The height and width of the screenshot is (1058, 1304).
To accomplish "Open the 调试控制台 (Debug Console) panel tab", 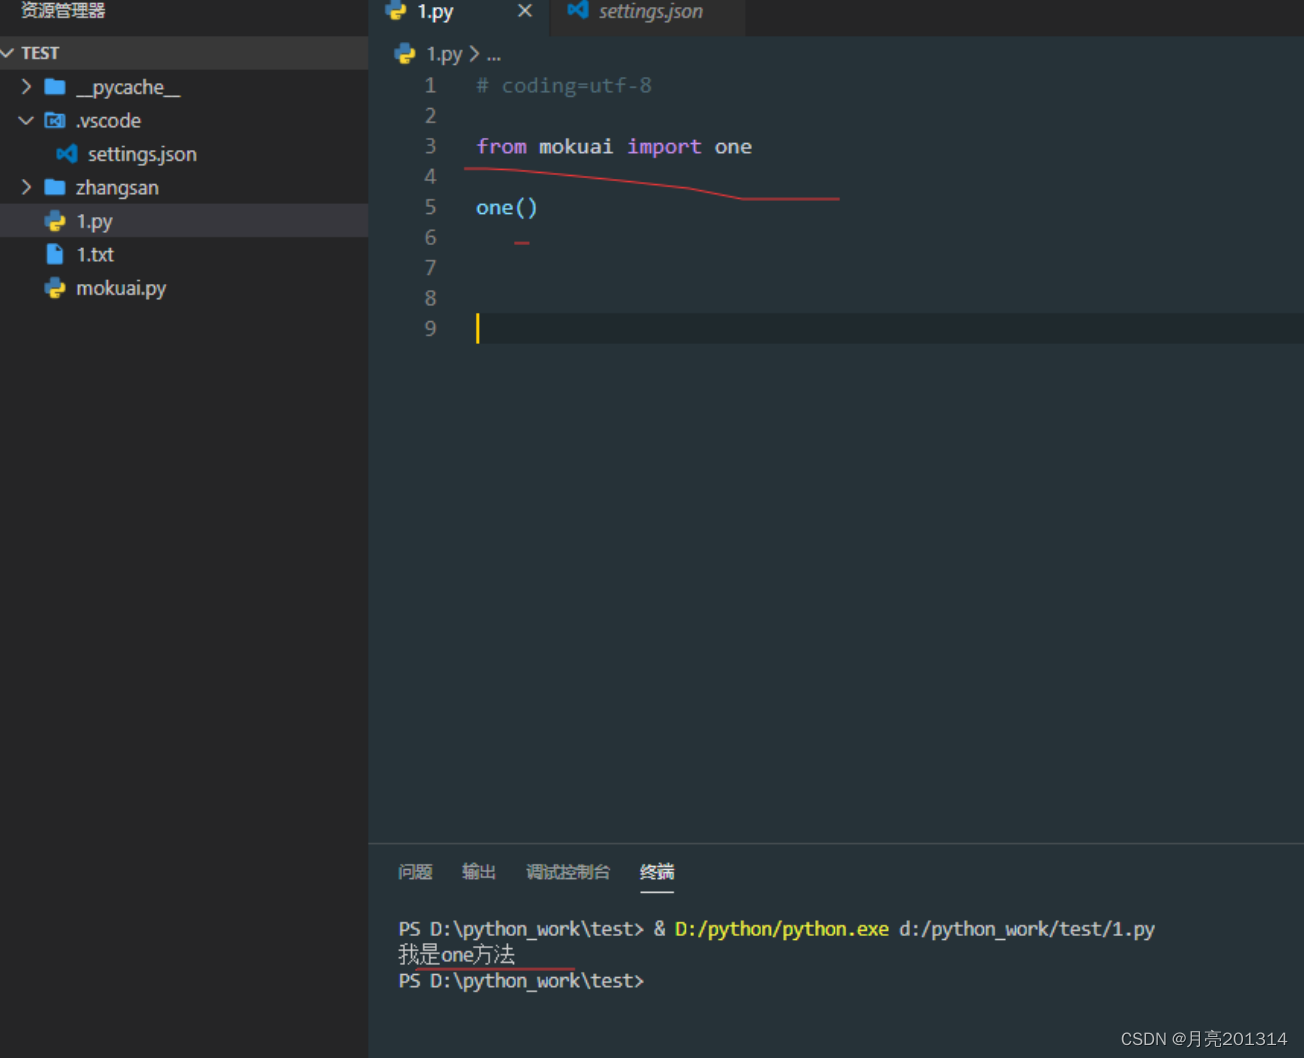I will (568, 872).
